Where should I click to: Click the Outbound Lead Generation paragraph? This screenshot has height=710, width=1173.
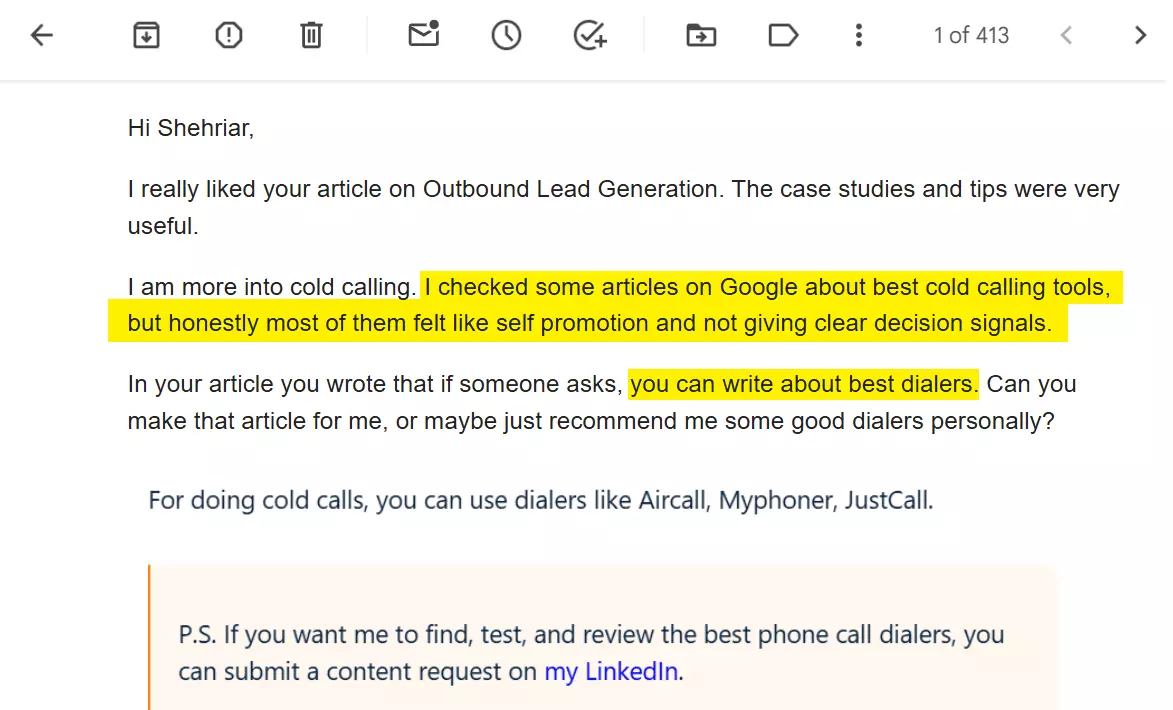pyautogui.click(x=623, y=207)
